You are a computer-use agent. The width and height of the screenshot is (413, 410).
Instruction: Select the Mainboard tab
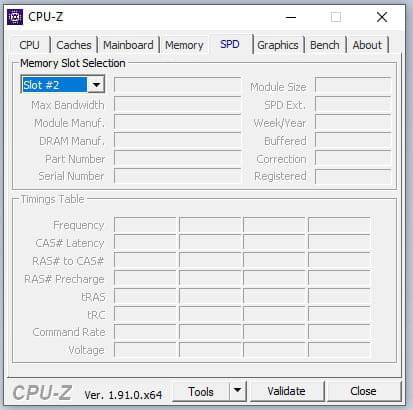click(x=128, y=45)
